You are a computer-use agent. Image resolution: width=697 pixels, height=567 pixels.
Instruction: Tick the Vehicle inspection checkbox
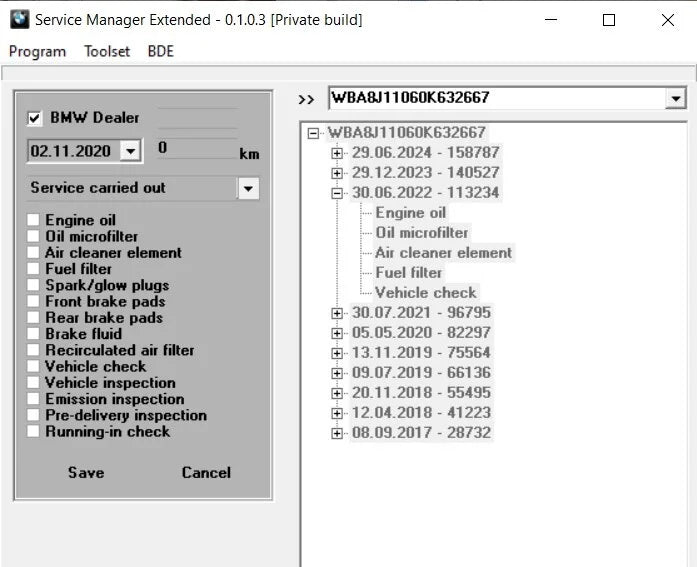(x=33, y=383)
